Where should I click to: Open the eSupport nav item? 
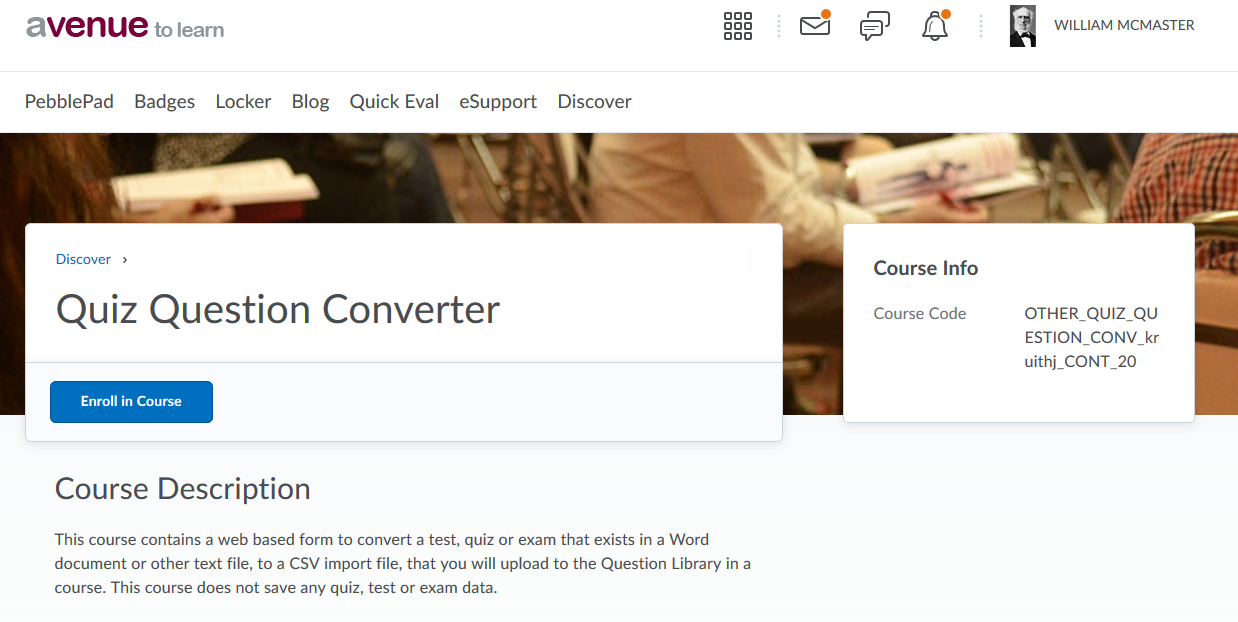coord(498,101)
